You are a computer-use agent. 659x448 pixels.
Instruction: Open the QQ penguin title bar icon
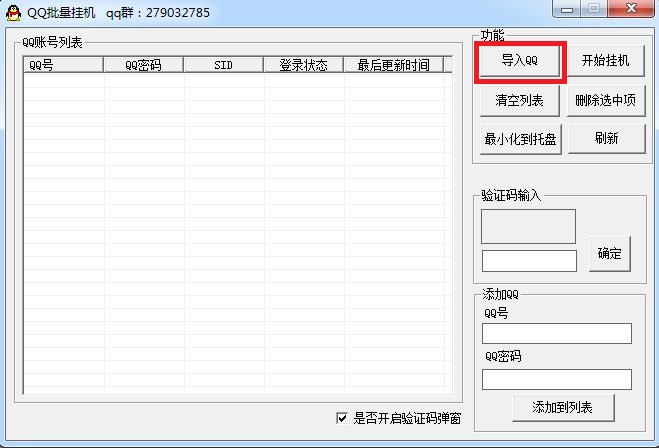[x=13, y=13]
